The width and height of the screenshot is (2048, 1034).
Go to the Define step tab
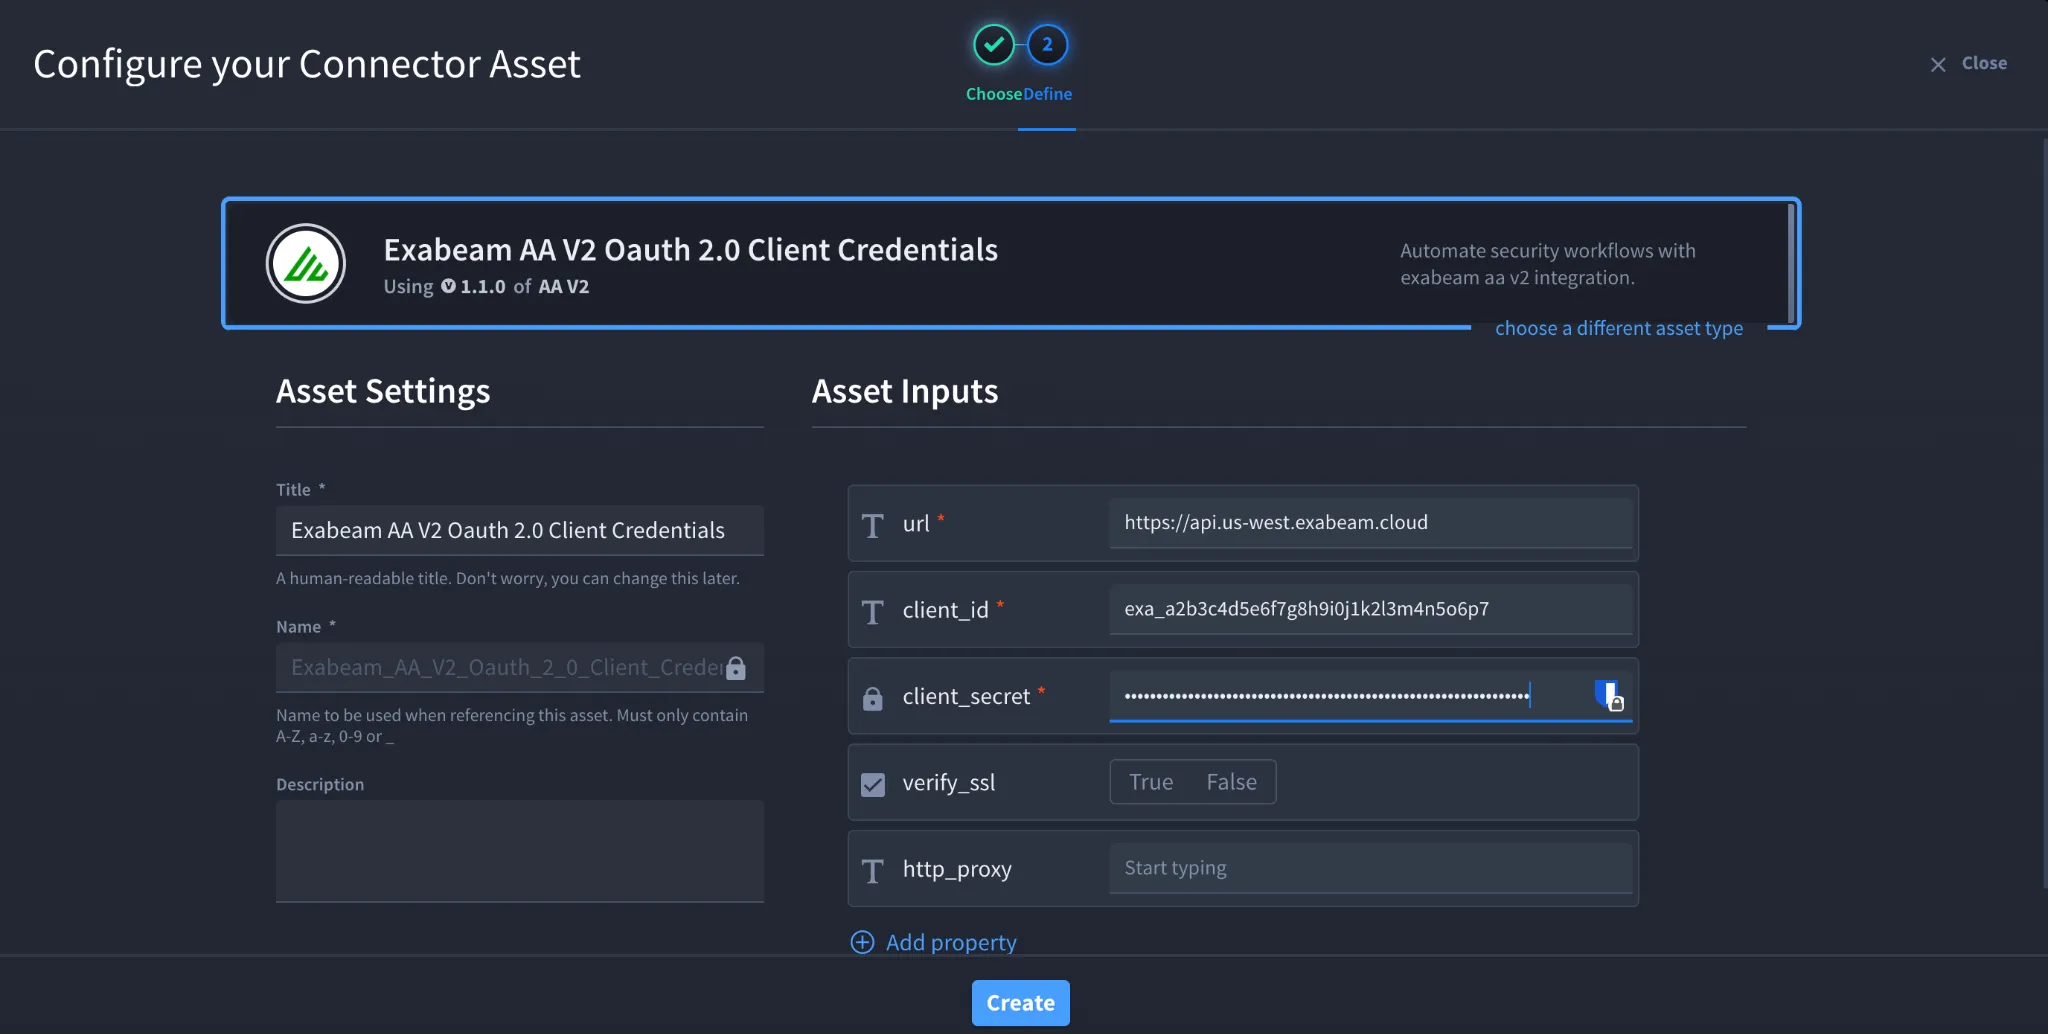coord(1047,94)
